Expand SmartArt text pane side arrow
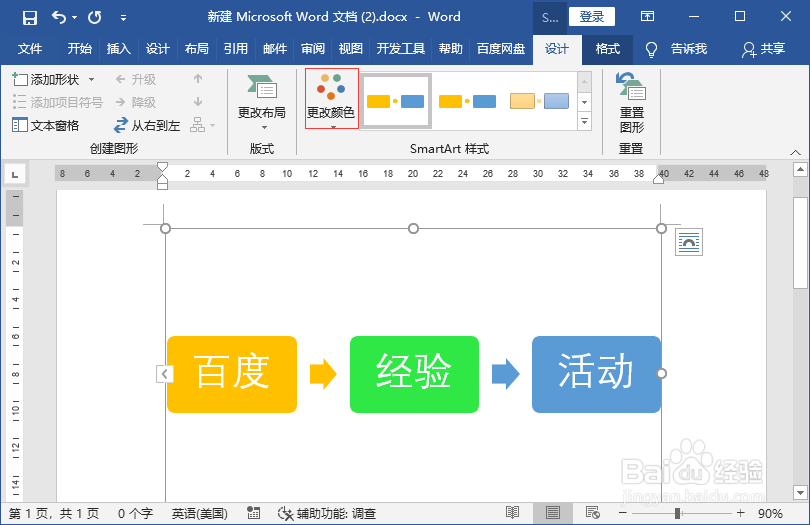This screenshot has height=525, width=810. point(164,374)
